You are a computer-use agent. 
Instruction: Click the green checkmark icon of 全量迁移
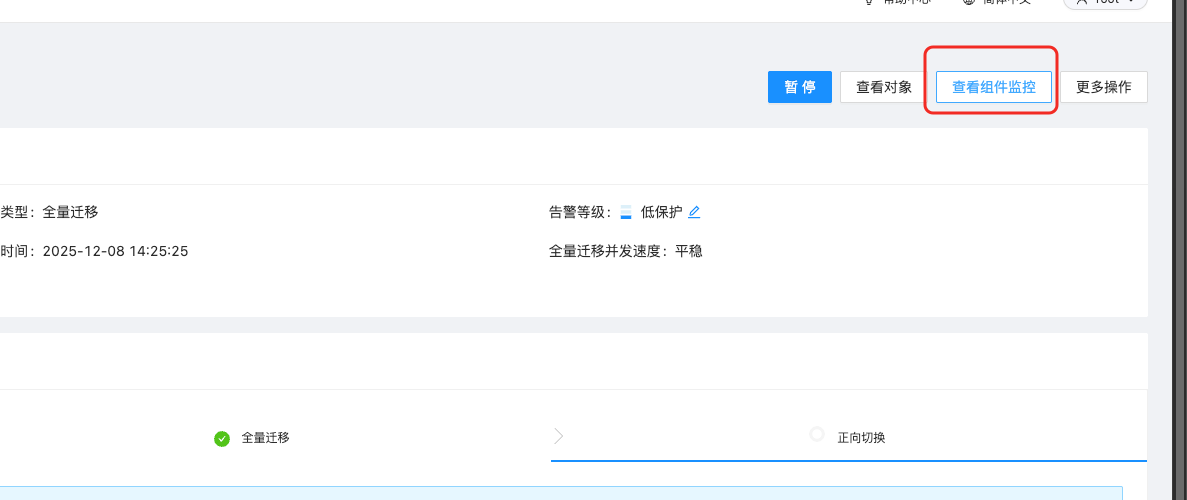(222, 438)
